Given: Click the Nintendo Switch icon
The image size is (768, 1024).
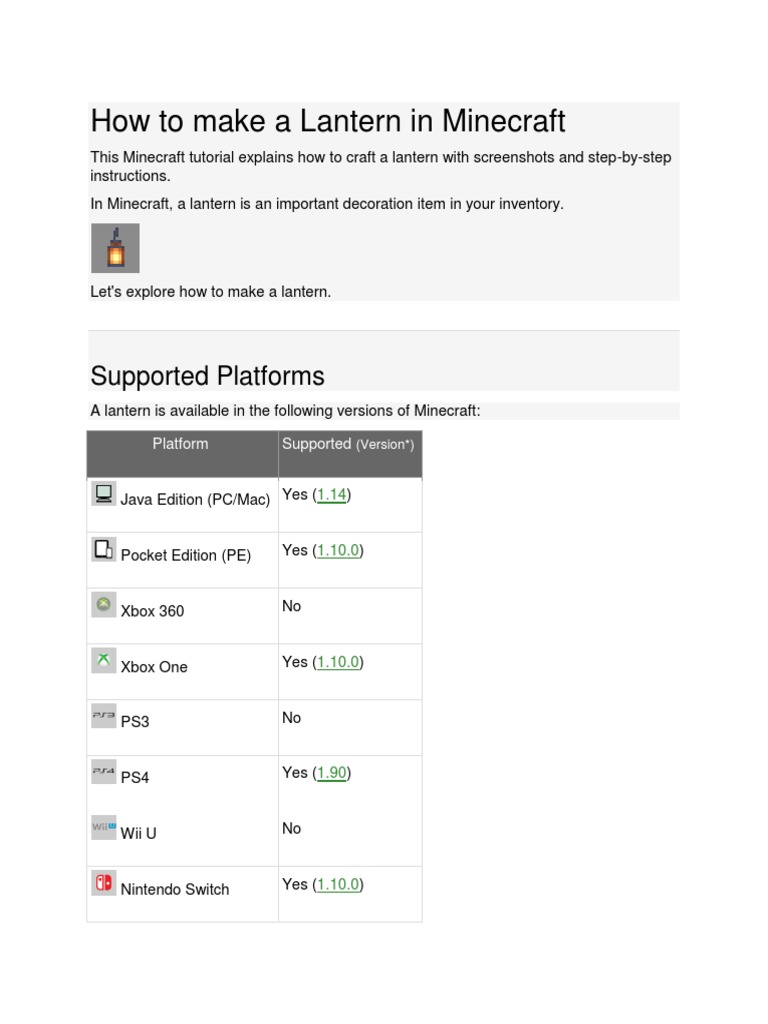Looking at the screenshot, I should tap(103, 883).
